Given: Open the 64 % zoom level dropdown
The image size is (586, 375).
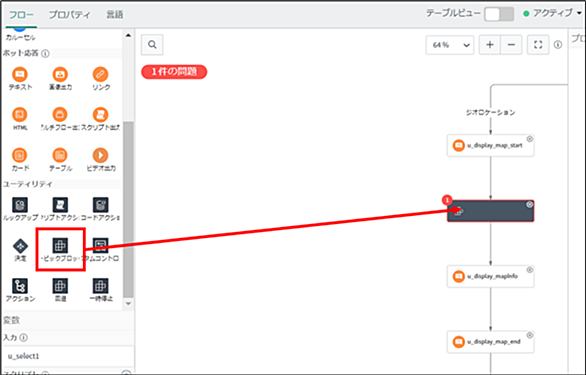Looking at the screenshot, I should (x=450, y=45).
